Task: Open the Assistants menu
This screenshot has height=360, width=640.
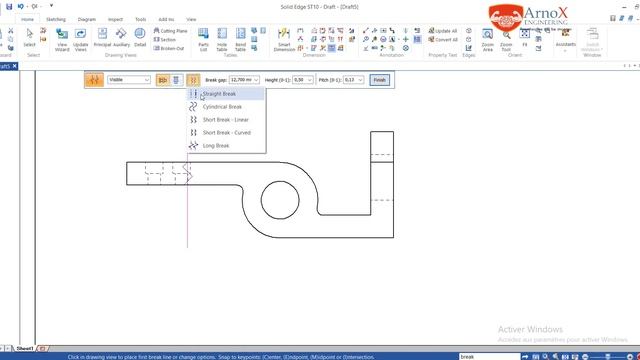Action: click(566, 40)
